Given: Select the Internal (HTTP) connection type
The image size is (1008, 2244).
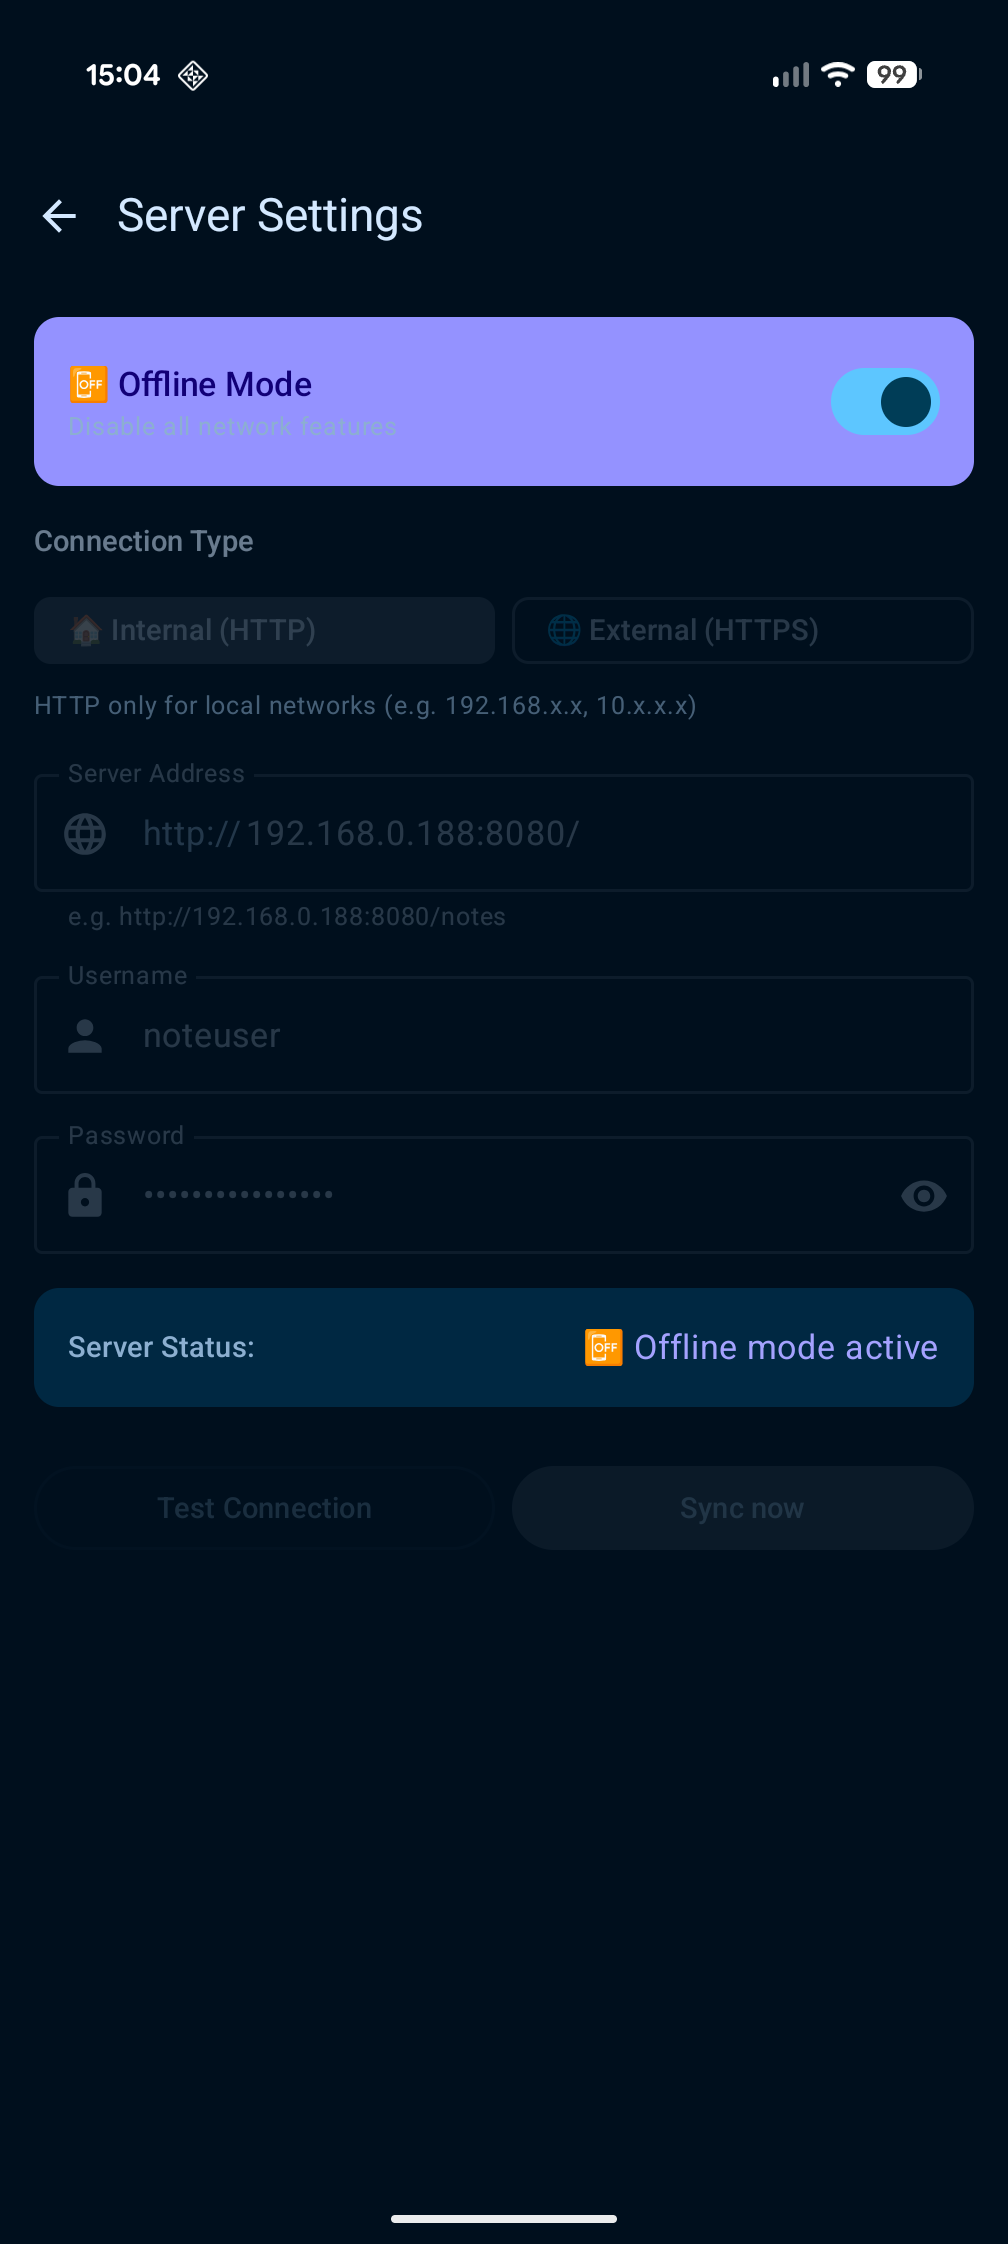Looking at the screenshot, I should coord(264,630).
